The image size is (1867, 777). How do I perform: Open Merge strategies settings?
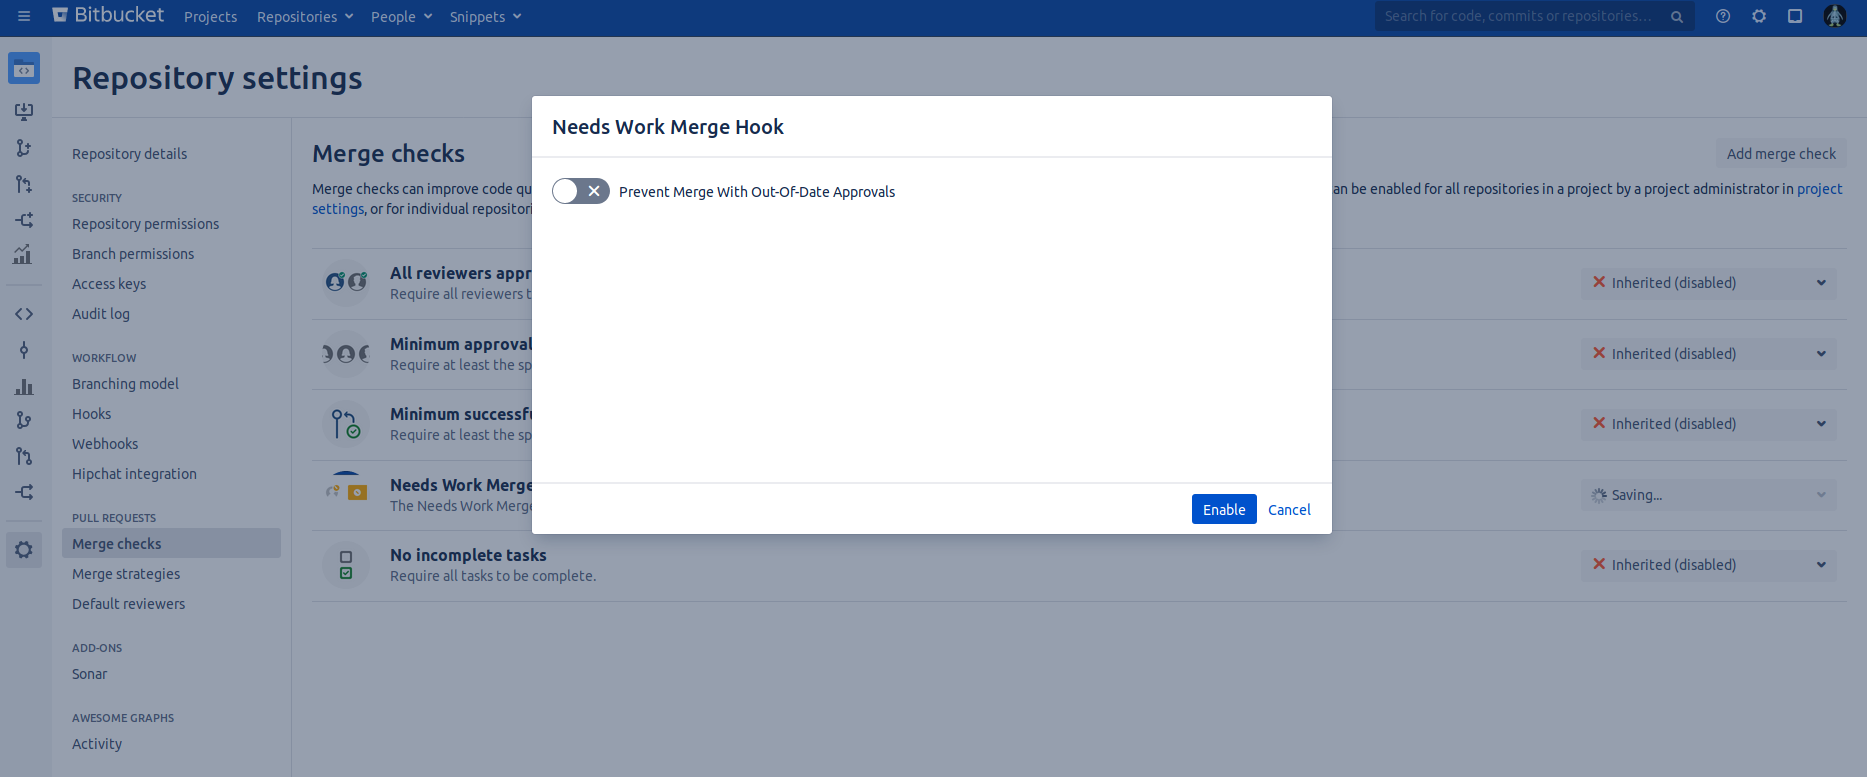click(x=126, y=574)
